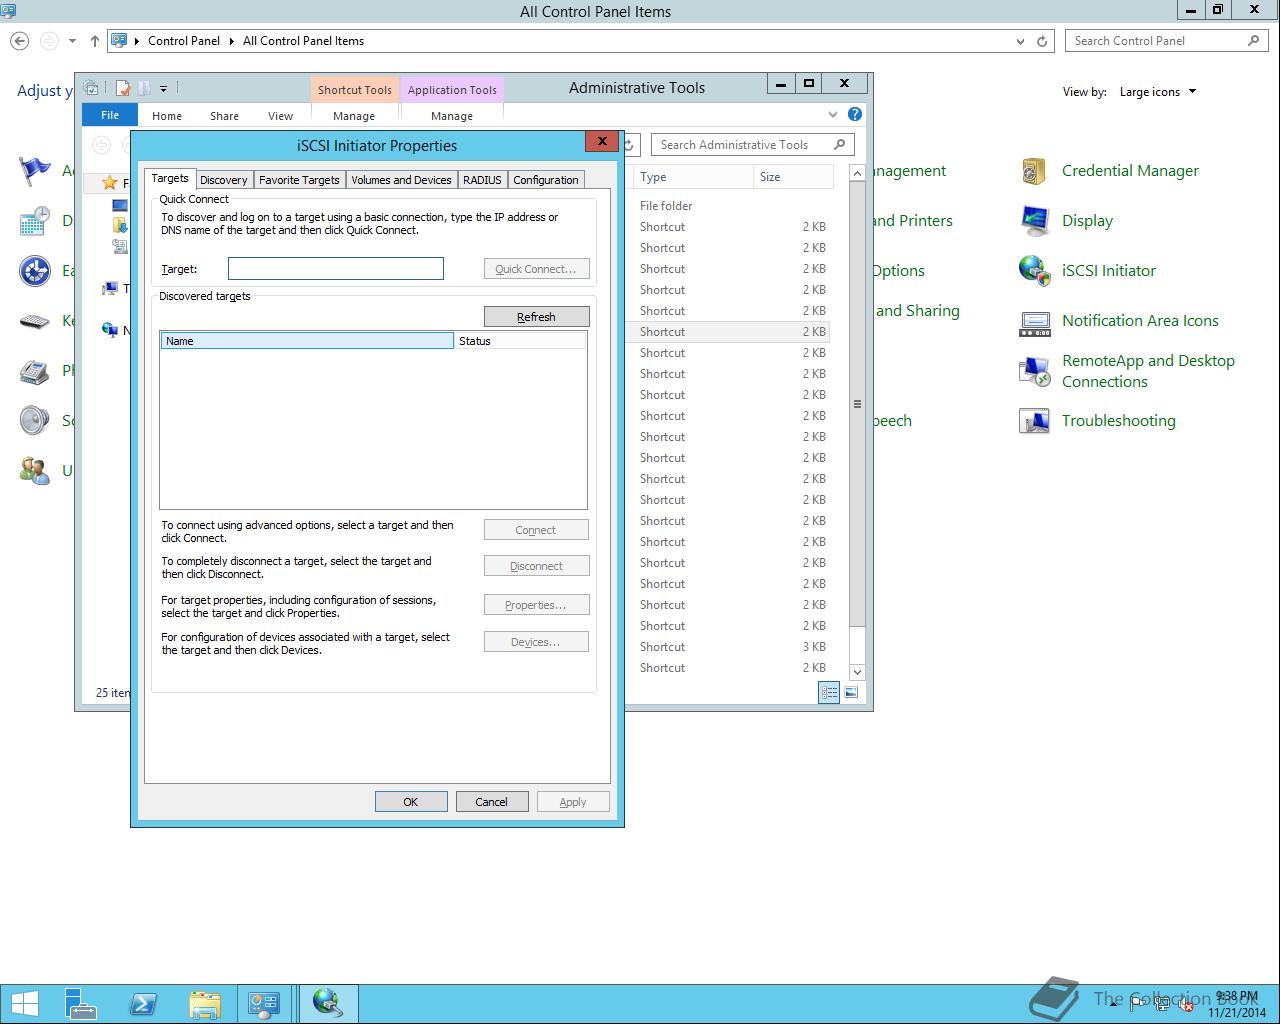Open the Troubleshooting control panel item
1280x1024 pixels.
click(x=1118, y=421)
